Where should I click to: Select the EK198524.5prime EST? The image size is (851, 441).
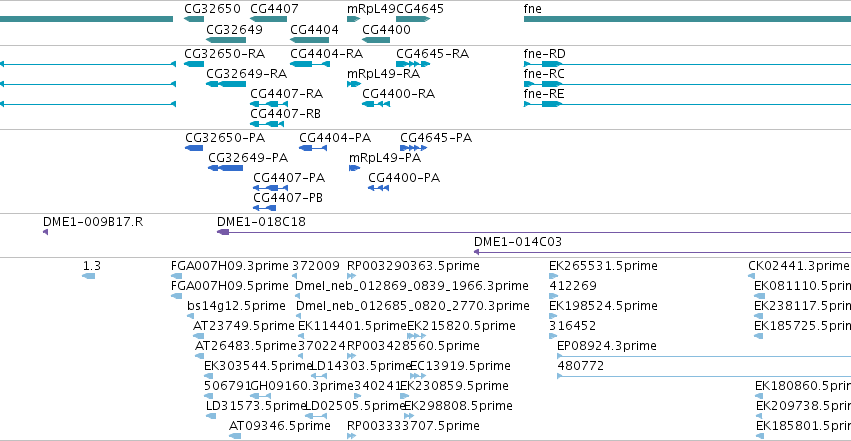[x=554, y=316]
